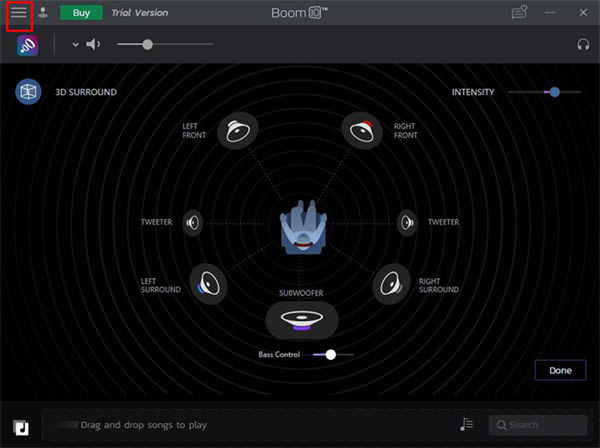Toggle the Left Front speaker
Screen dimensions: 600x448
pos(238,130)
